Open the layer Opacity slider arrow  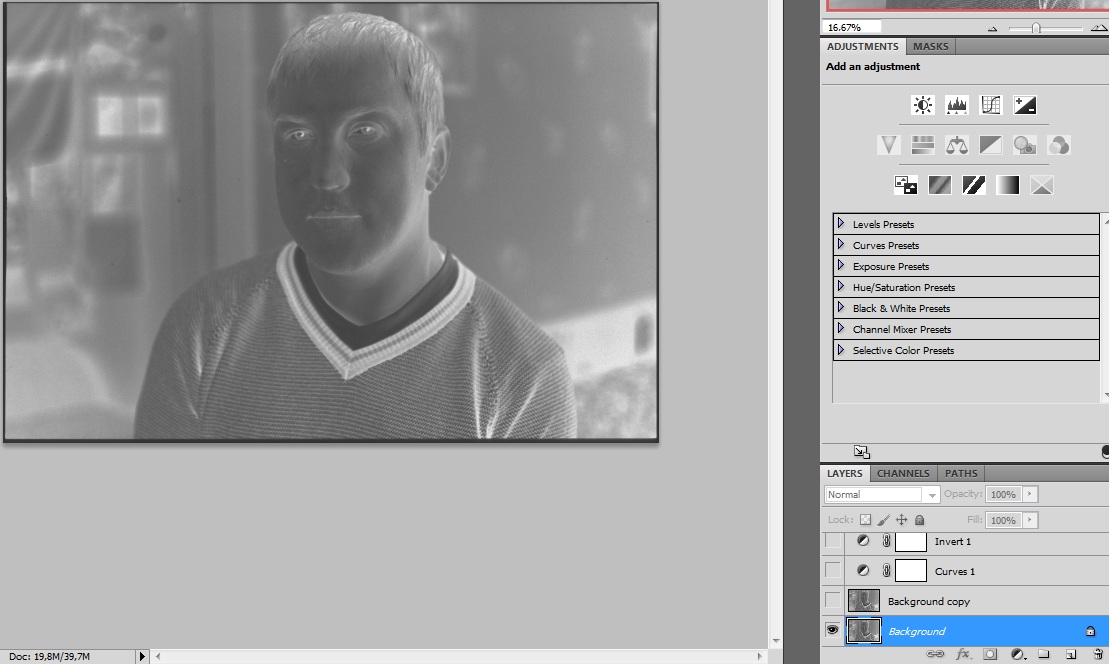[x=1030, y=495]
